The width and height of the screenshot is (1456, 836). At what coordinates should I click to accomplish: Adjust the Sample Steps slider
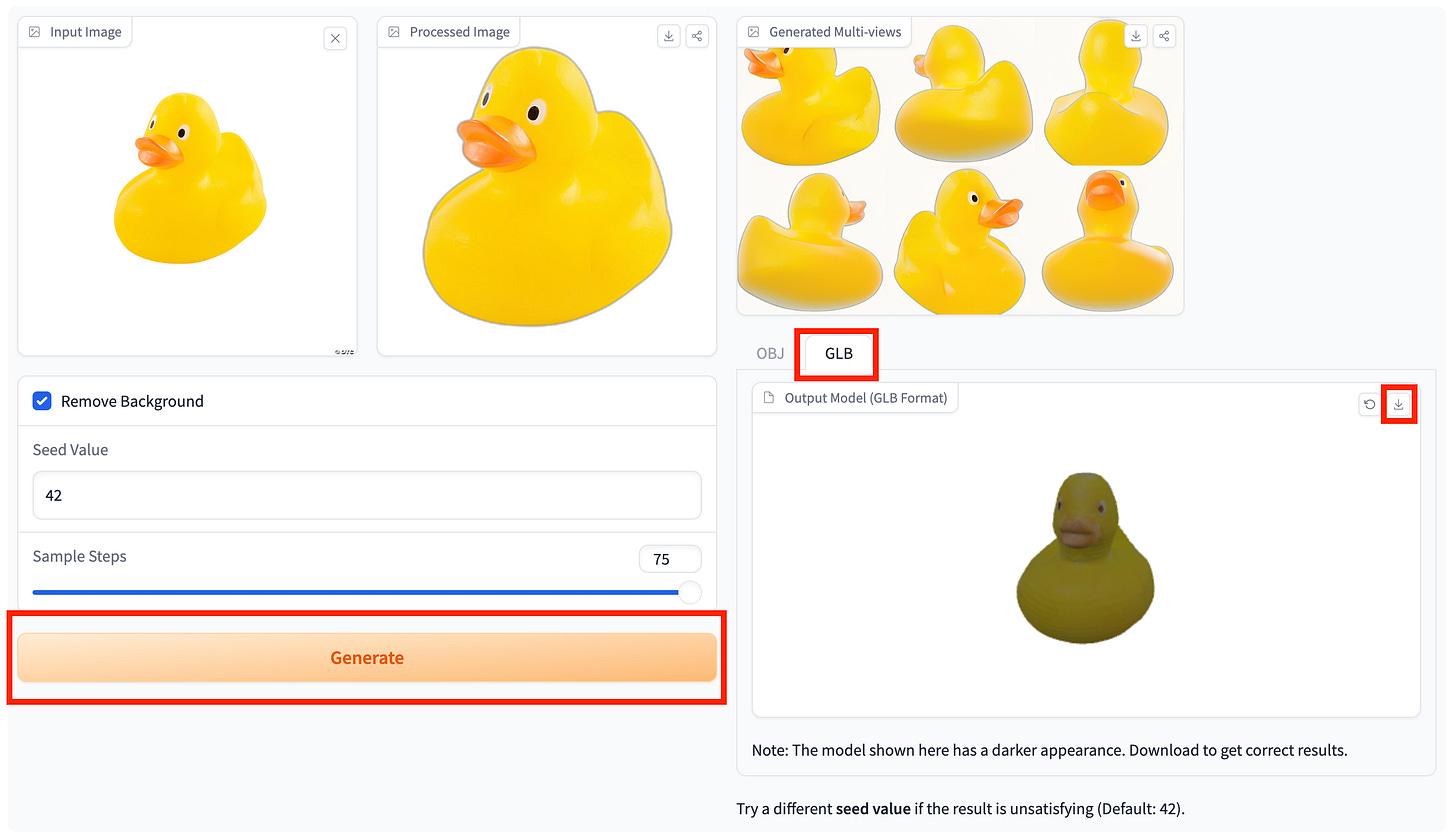click(689, 592)
